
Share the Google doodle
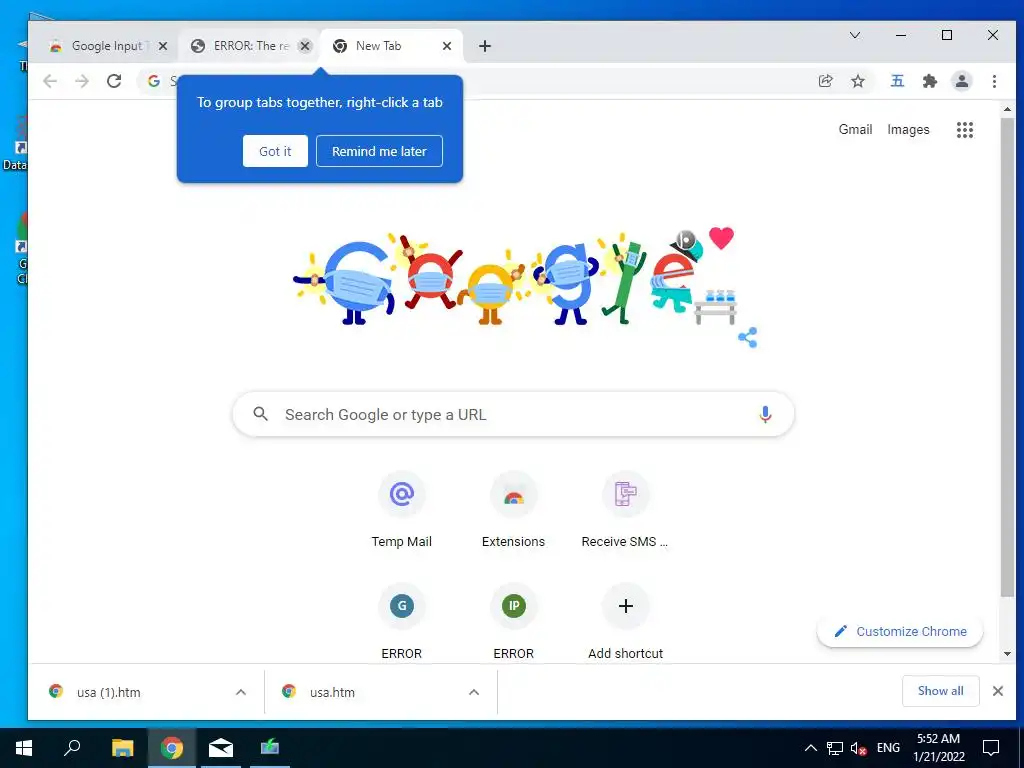point(748,337)
